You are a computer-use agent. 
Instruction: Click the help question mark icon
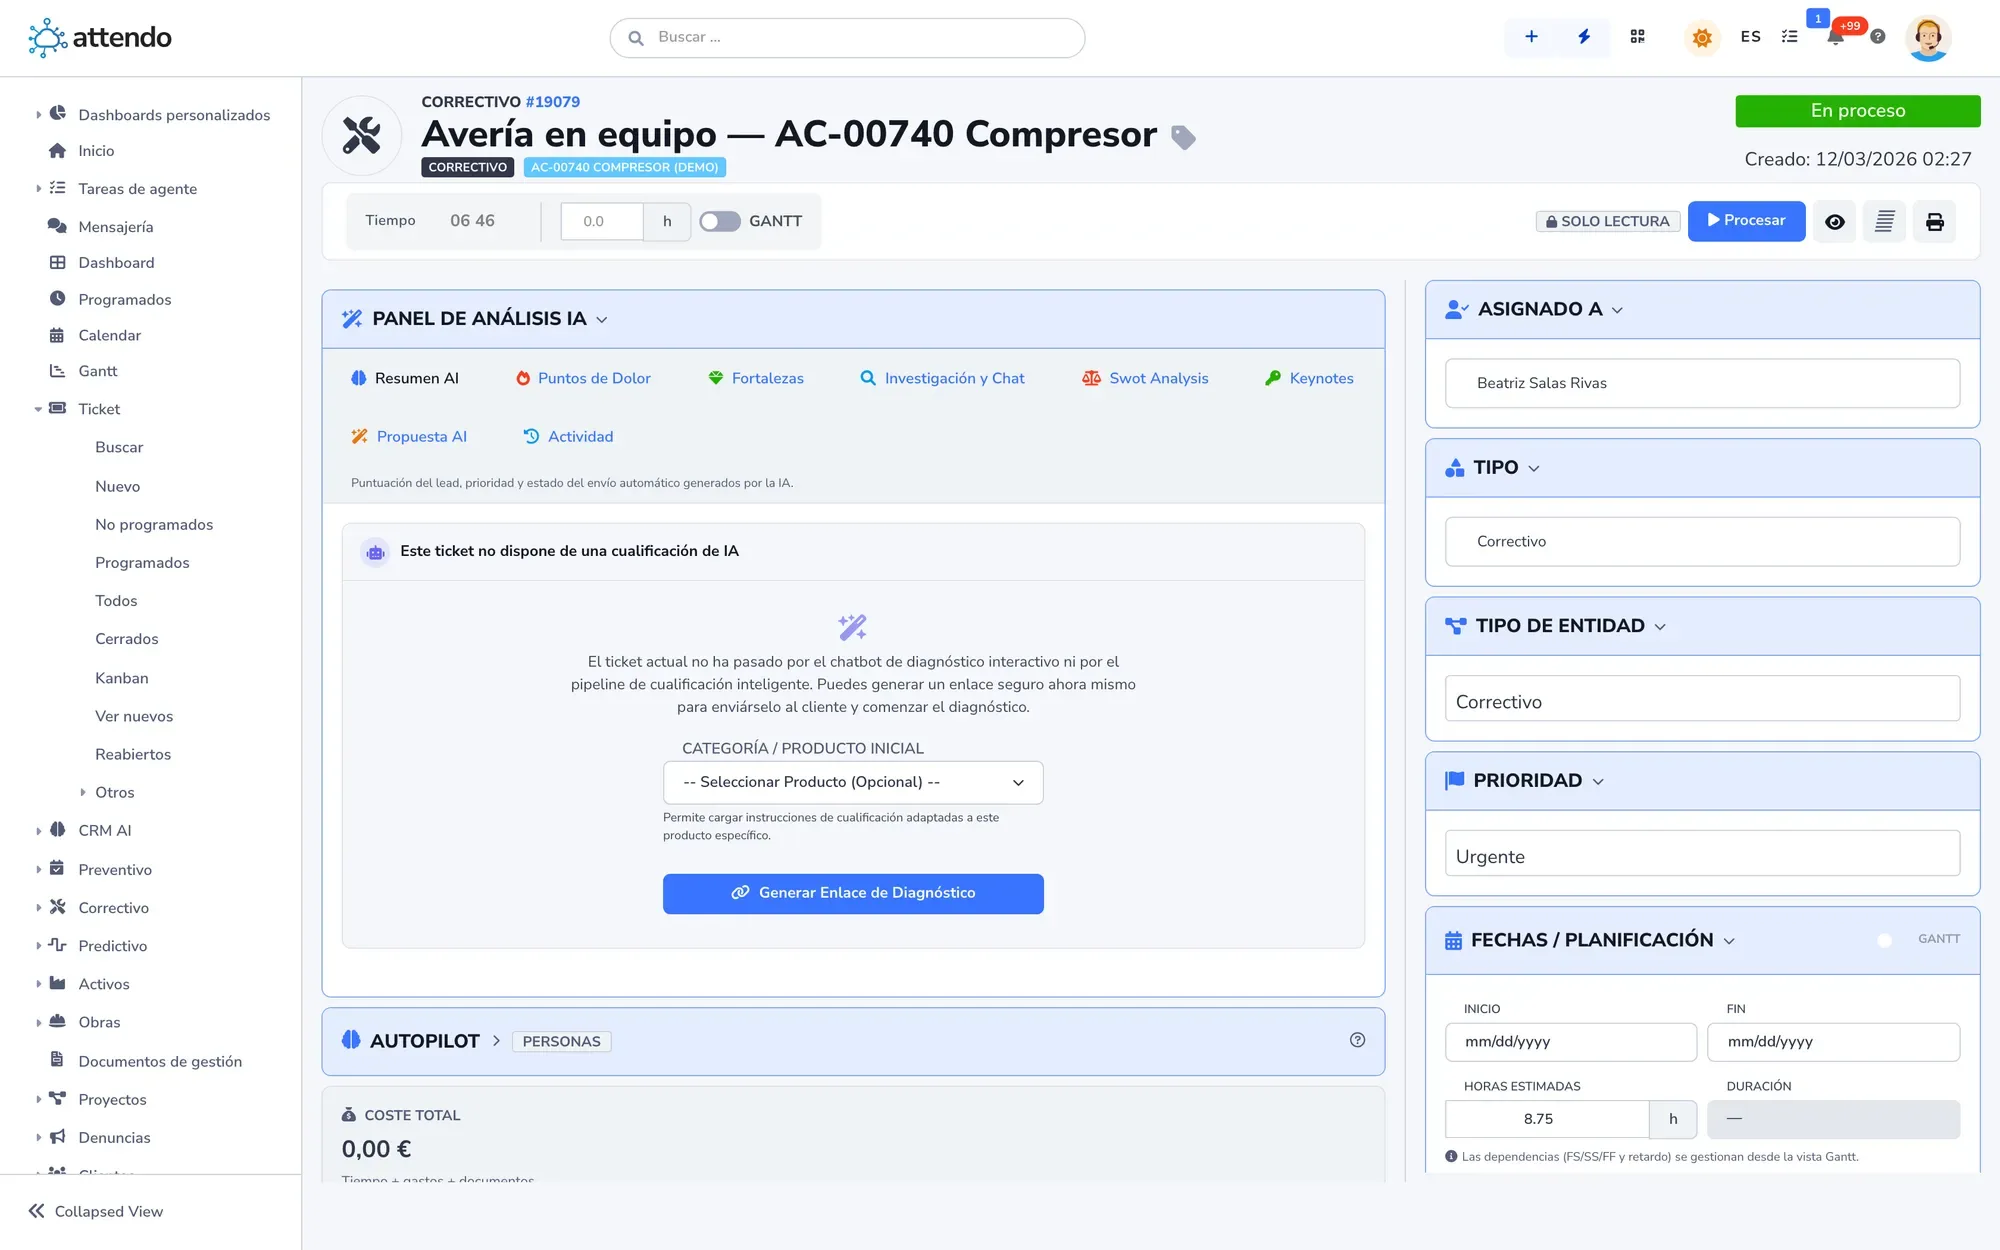pyautogui.click(x=1878, y=37)
